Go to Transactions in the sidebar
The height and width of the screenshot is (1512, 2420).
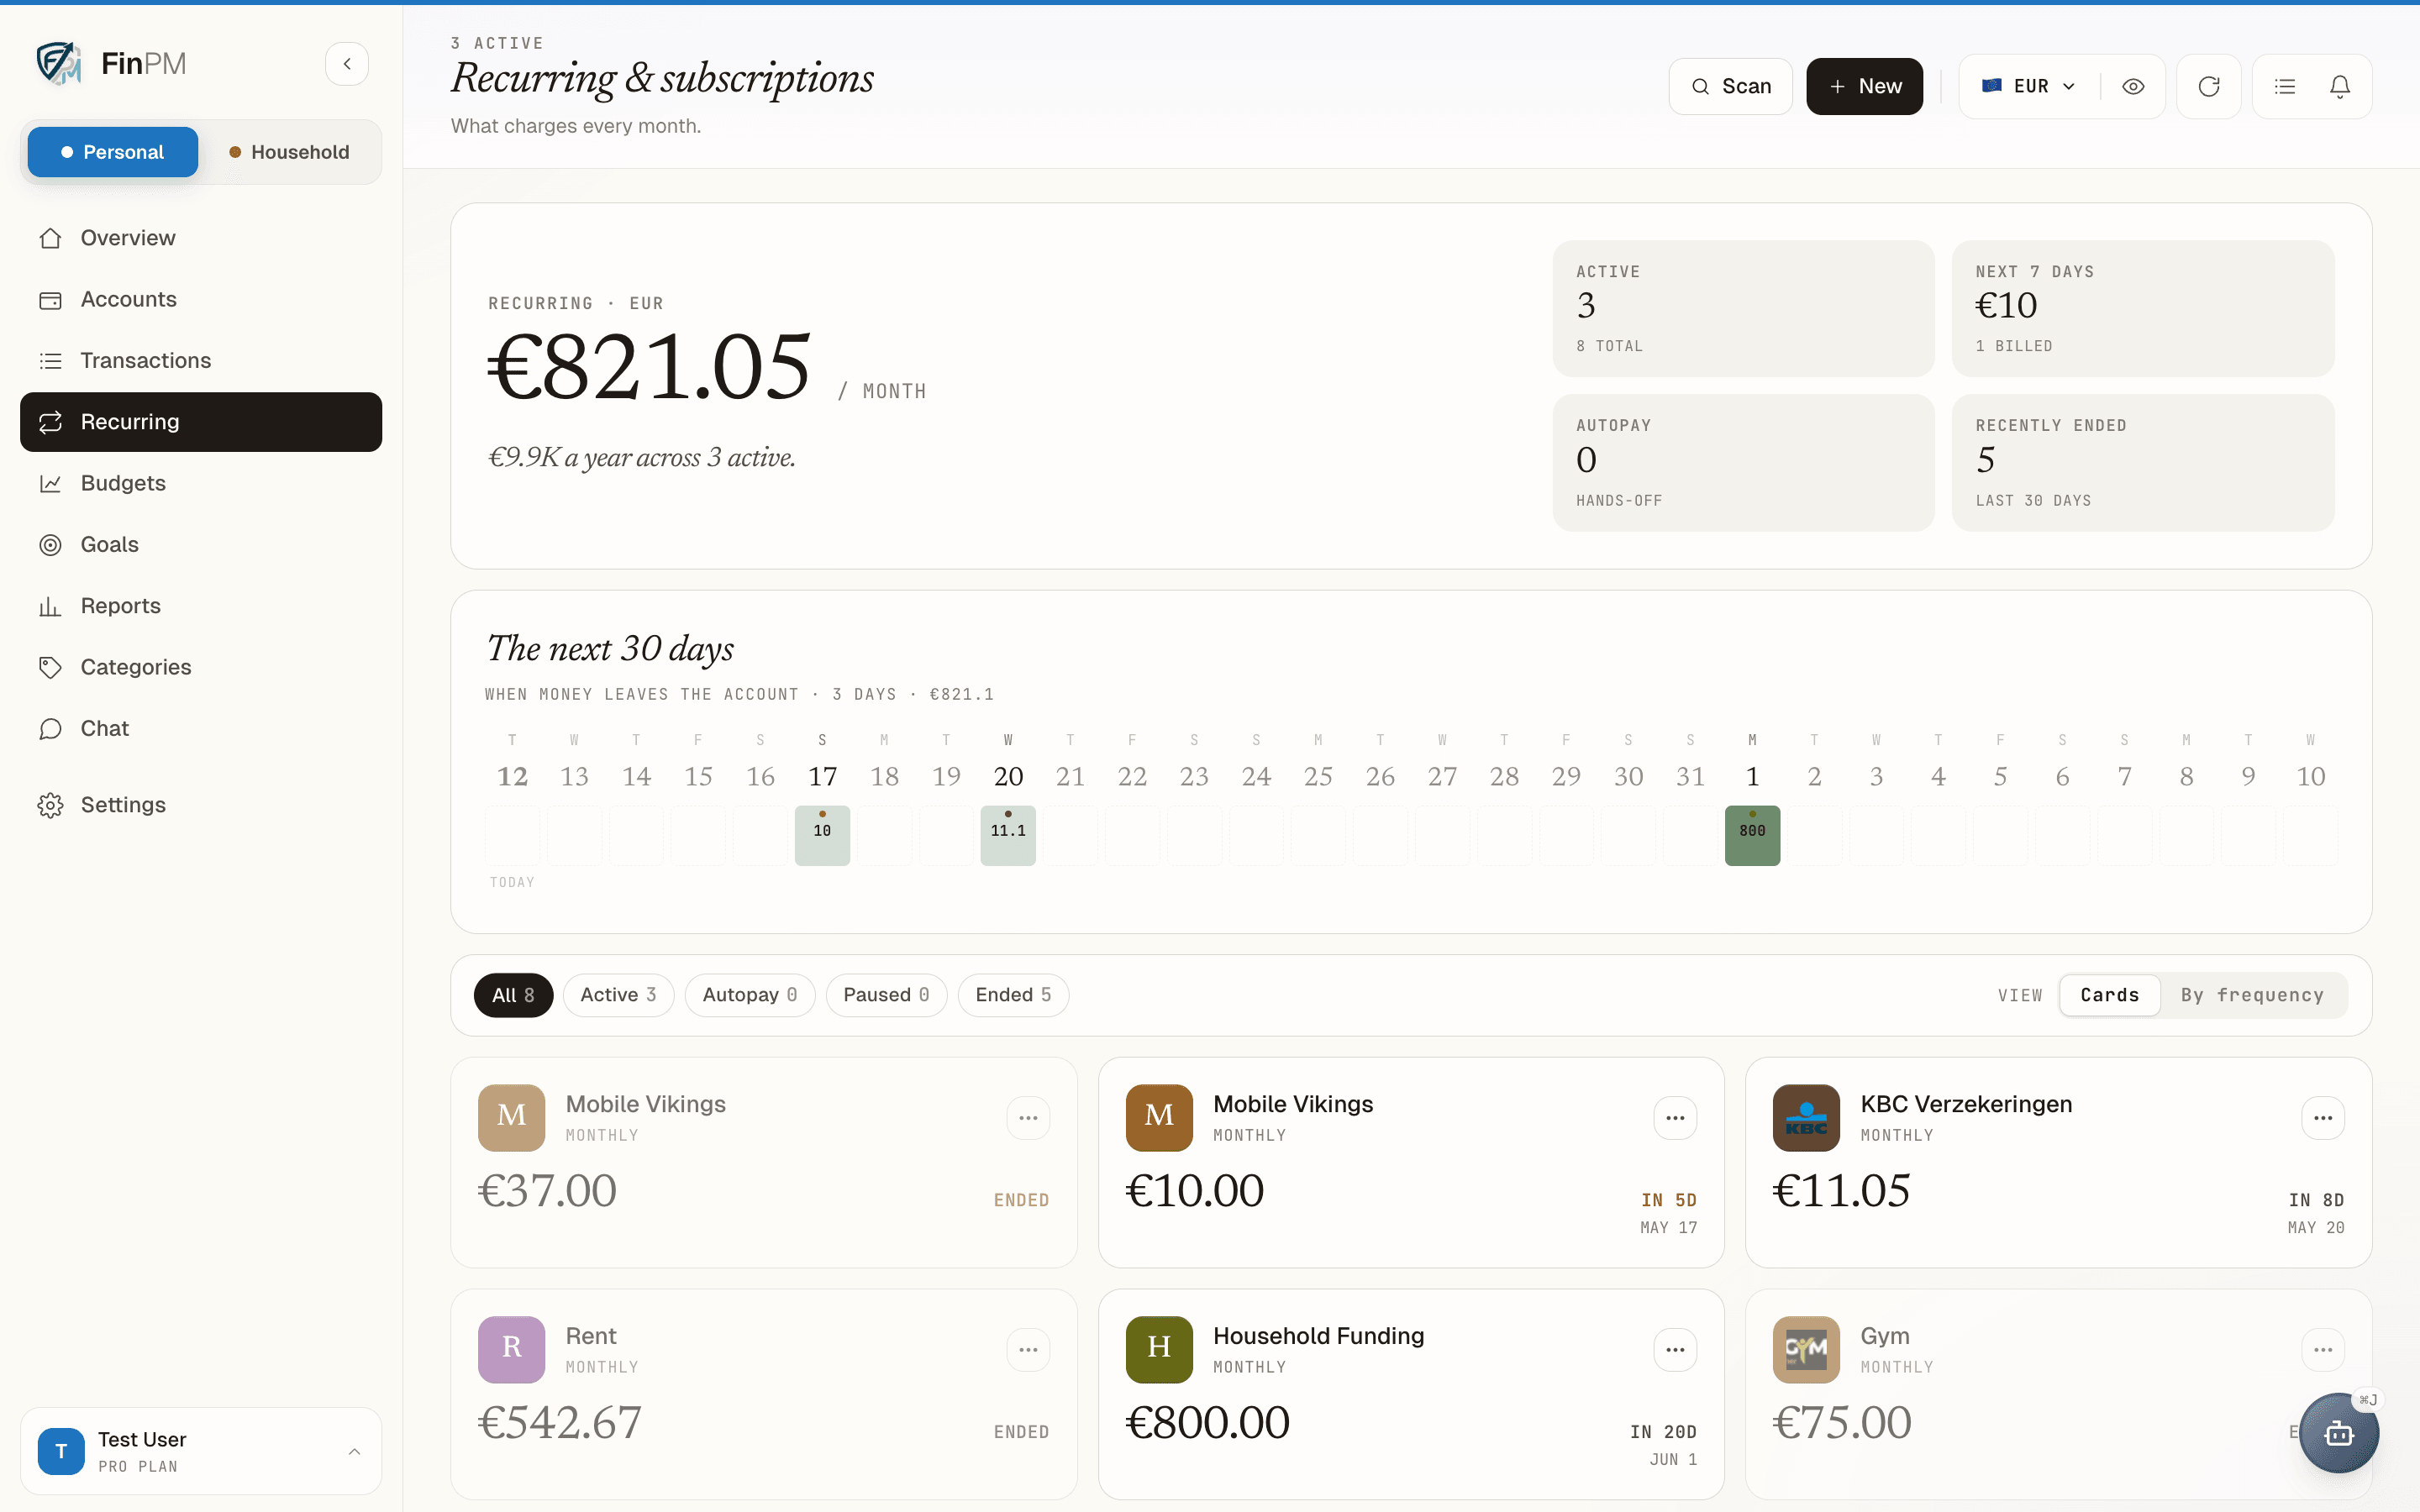[201, 360]
